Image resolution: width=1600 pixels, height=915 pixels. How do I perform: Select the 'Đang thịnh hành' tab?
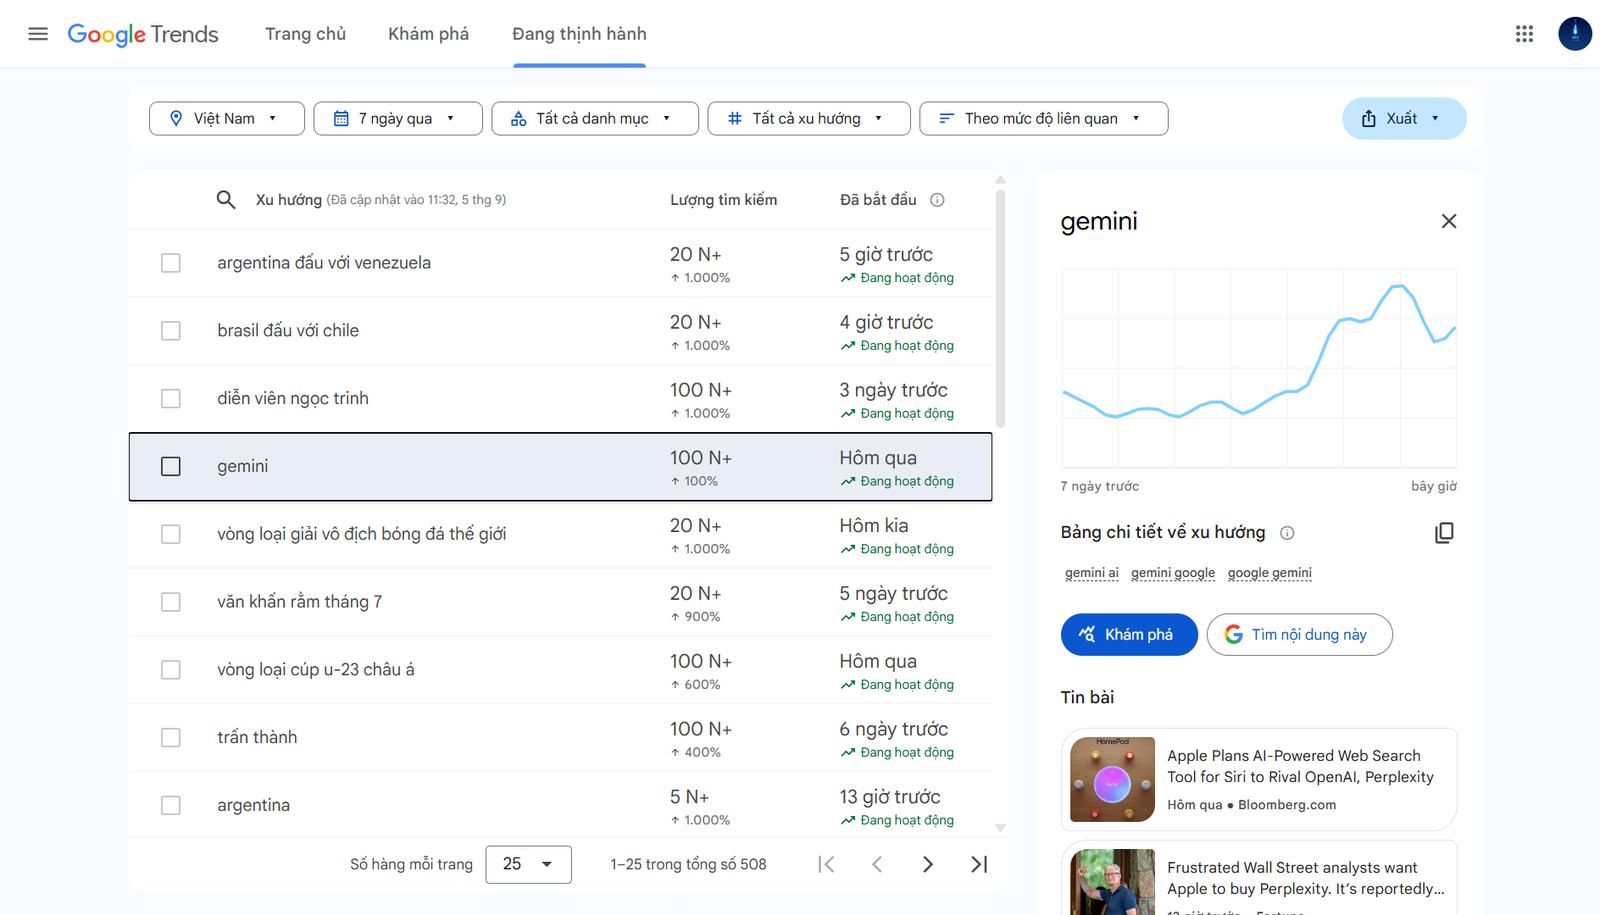(x=579, y=34)
